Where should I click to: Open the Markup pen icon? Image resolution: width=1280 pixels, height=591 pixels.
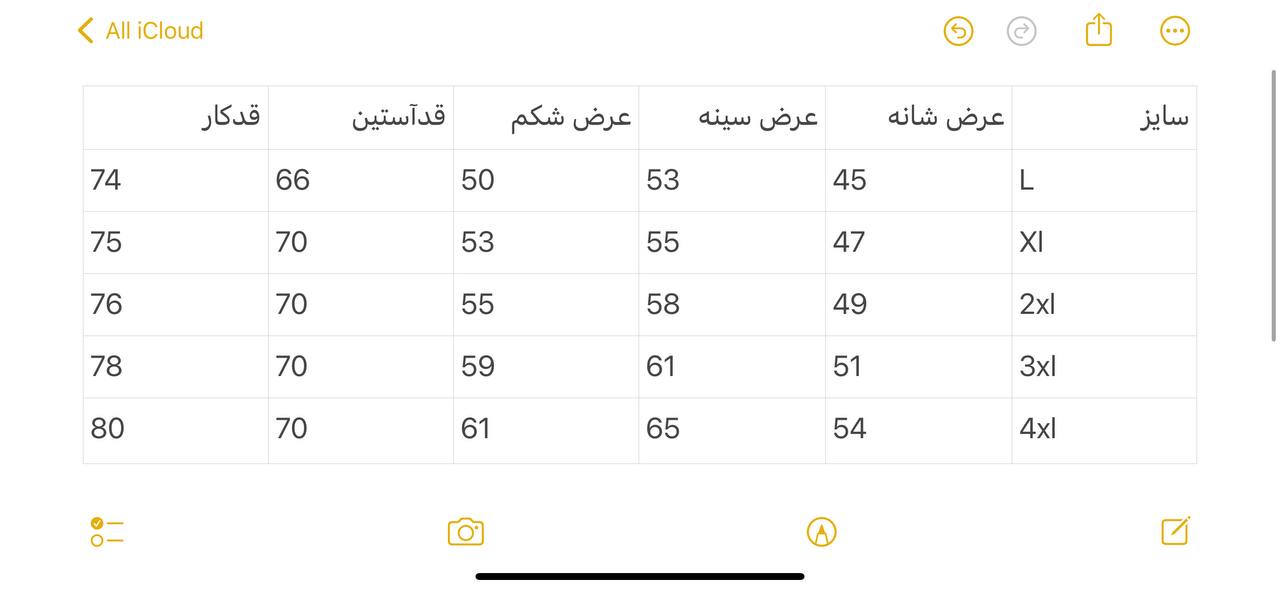pos(821,532)
